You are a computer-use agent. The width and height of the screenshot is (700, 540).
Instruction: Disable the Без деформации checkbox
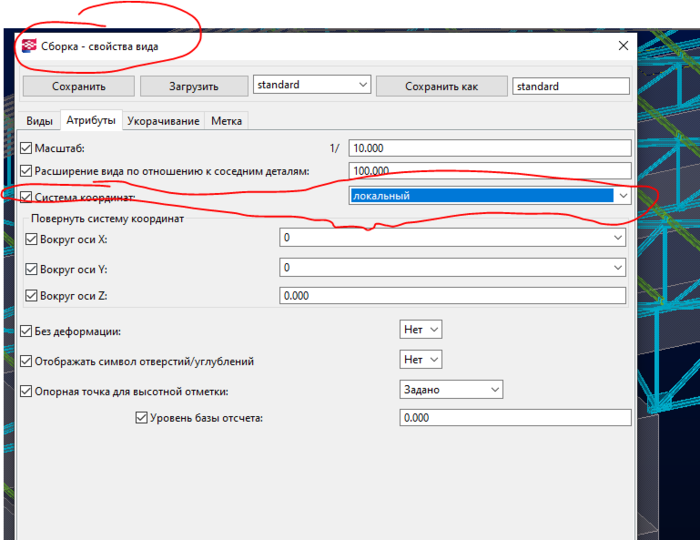click(x=26, y=331)
